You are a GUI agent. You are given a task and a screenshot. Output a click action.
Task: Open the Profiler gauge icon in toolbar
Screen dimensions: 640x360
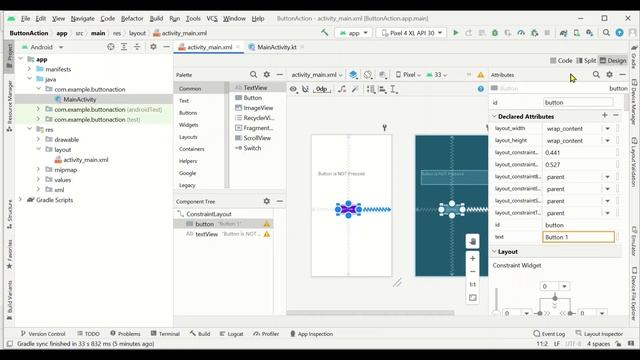coord(521,33)
